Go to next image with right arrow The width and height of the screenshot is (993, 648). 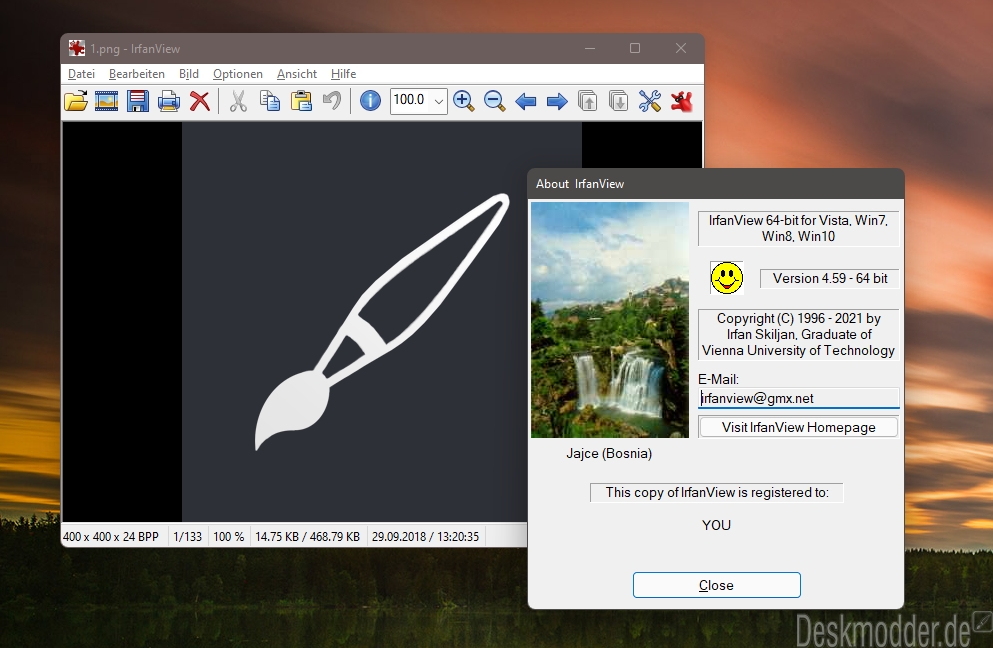pyautogui.click(x=557, y=101)
